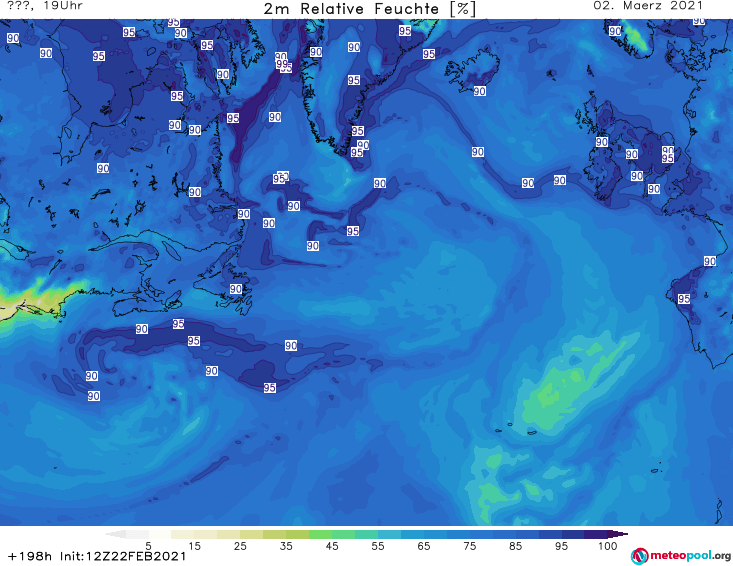Viewport: 733px width, 566px height.
Task: Click the map title '2m Relative Feuchte [%]'
Action: (369, 9)
